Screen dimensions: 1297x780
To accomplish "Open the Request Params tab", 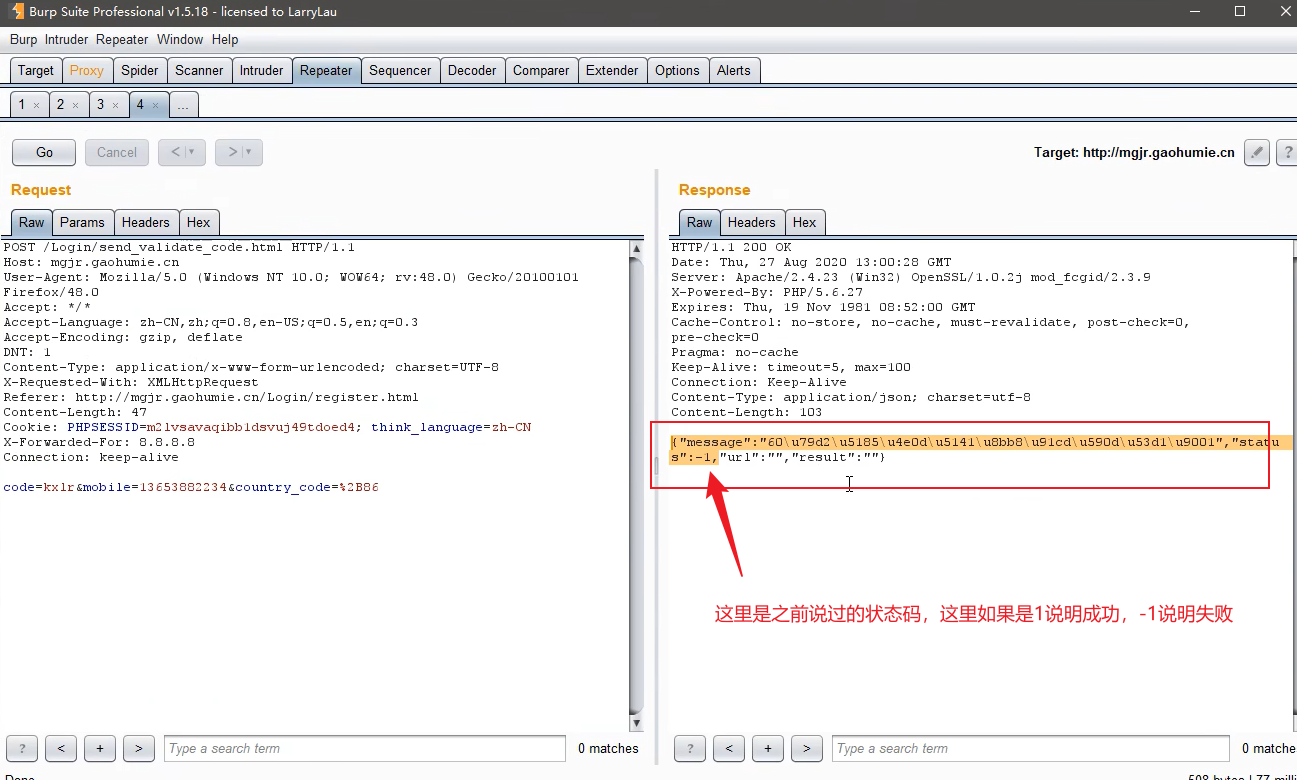I will [x=82, y=222].
